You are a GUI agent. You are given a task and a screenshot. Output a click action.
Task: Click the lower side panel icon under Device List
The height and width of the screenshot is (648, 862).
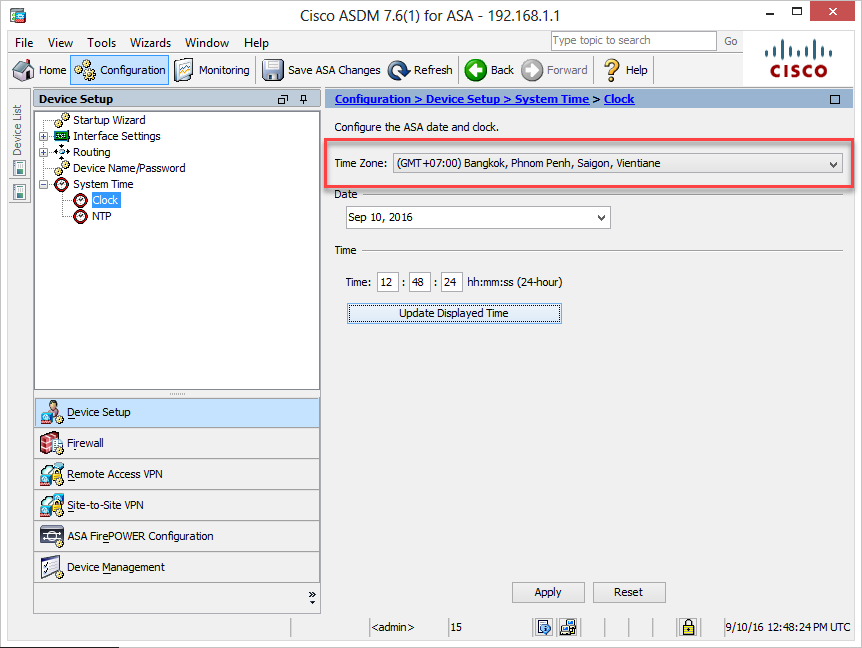[x=19, y=192]
